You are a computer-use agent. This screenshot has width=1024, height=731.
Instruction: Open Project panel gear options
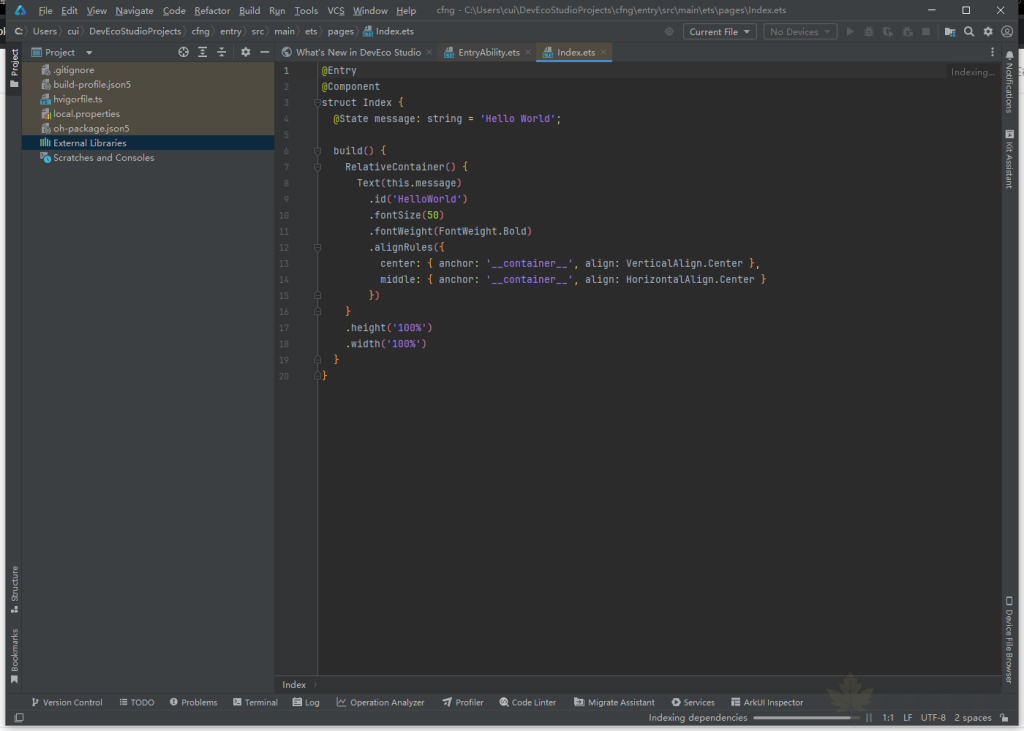click(x=245, y=52)
